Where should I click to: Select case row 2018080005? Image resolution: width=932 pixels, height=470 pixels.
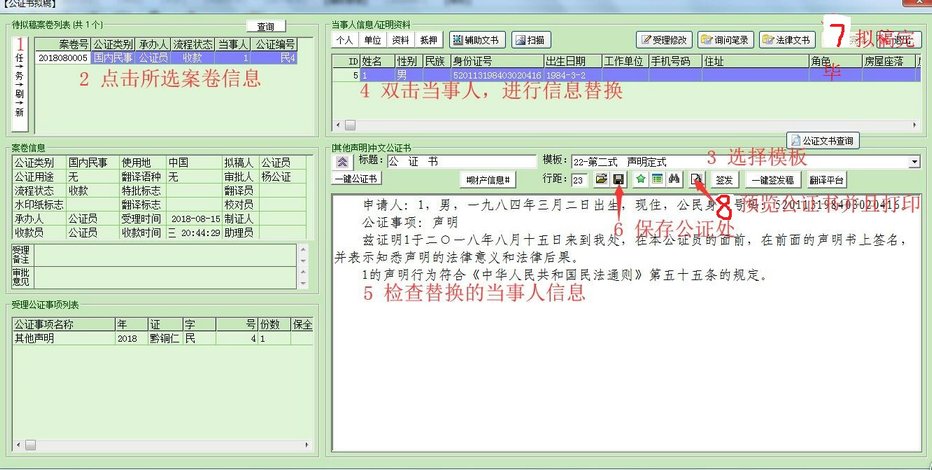pos(166,58)
